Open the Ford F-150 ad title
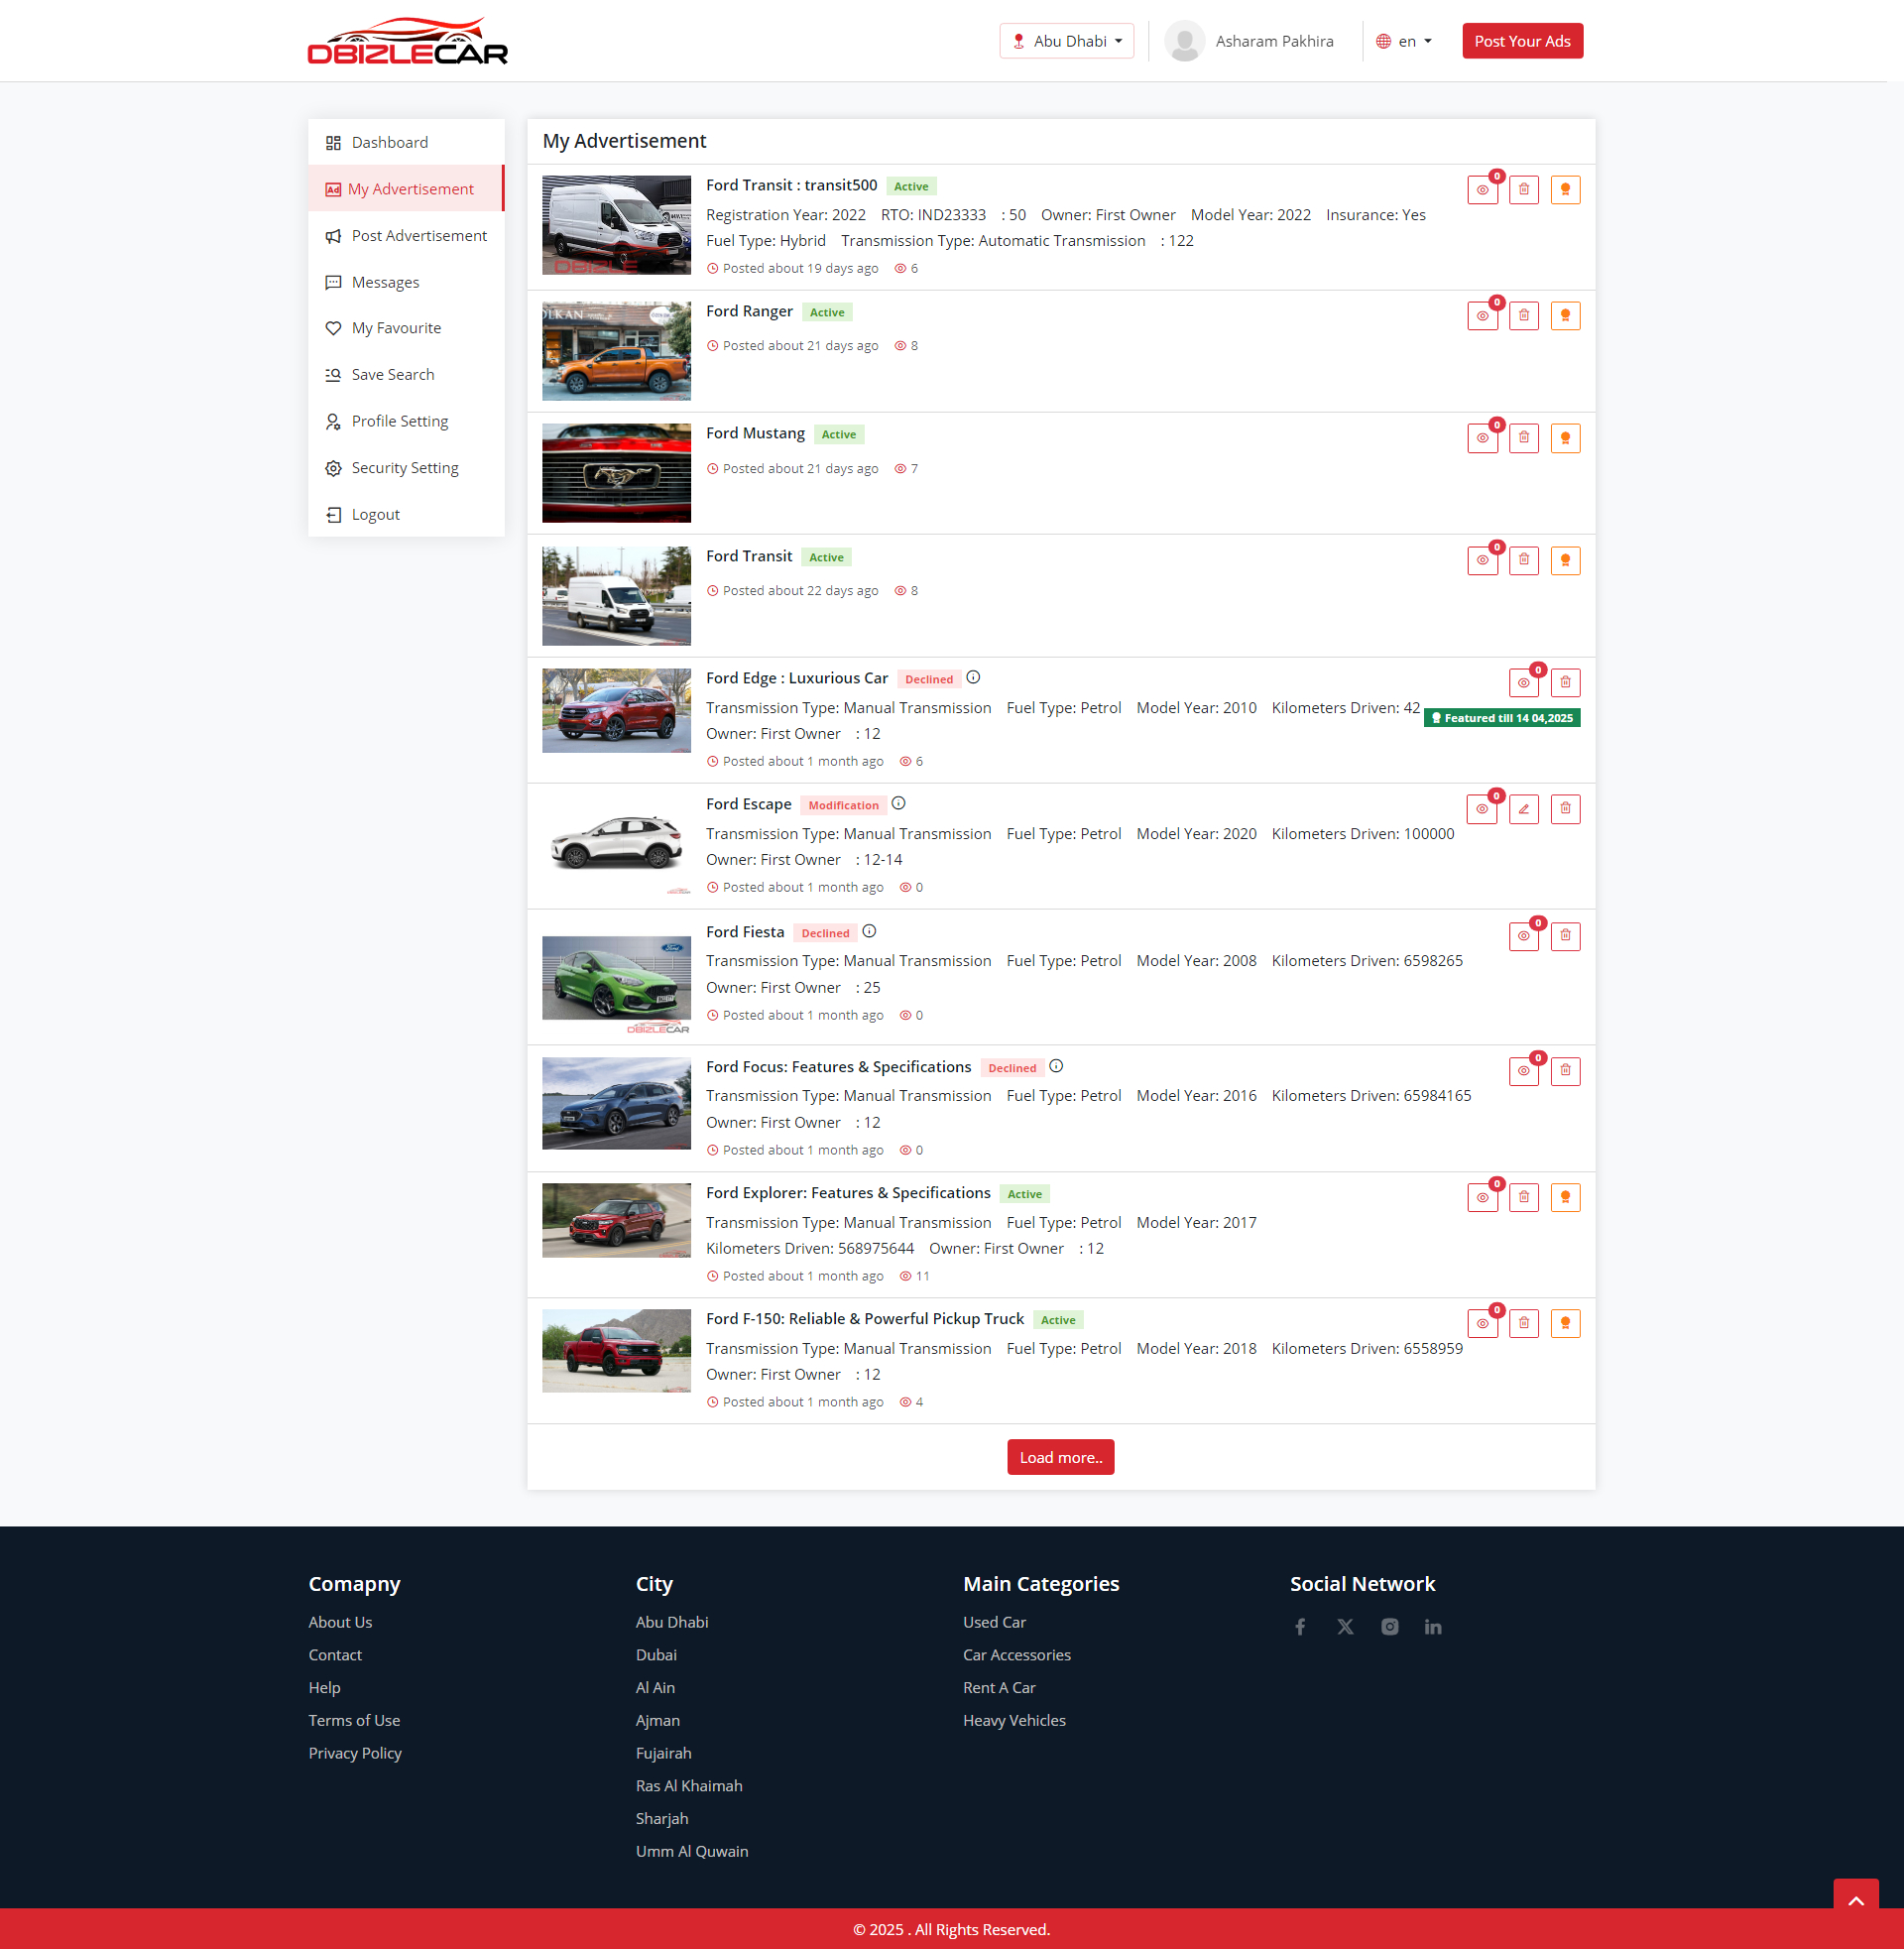Image resolution: width=1904 pixels, height=1949 pixels. (x=864, y=1319)
